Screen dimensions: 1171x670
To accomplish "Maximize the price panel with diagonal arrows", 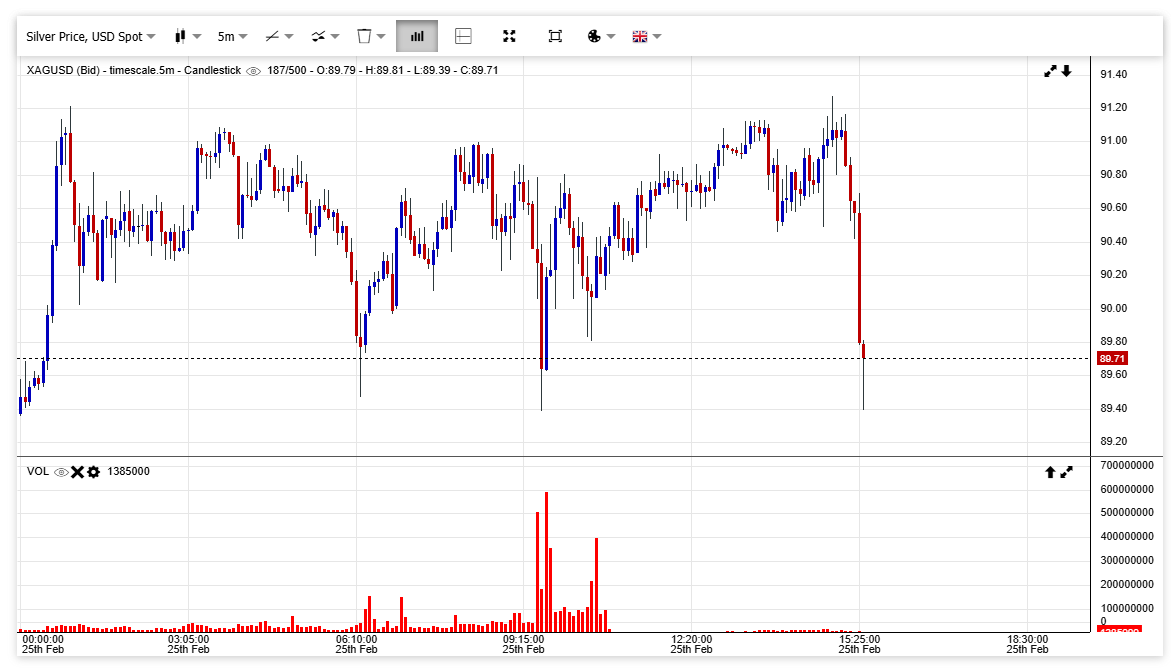I will [1050, 71].
